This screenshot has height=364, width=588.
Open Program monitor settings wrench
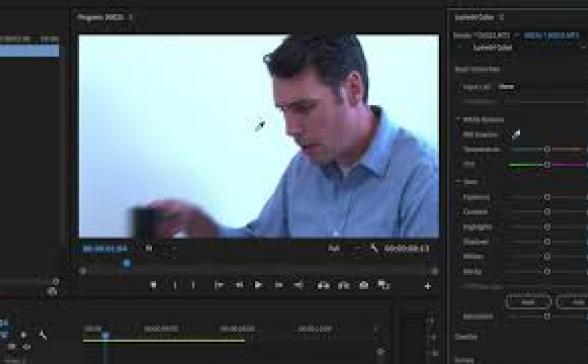click(x=374, y=248)
